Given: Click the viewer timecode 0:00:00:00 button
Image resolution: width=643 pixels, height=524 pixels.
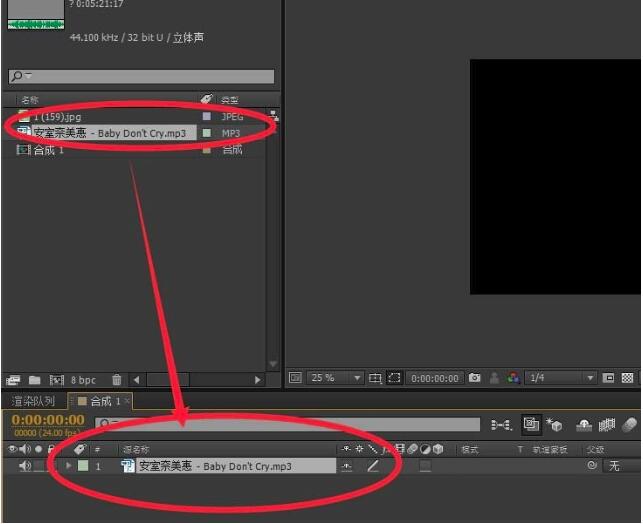Looking at the screenshot, I should coord(434,378).
